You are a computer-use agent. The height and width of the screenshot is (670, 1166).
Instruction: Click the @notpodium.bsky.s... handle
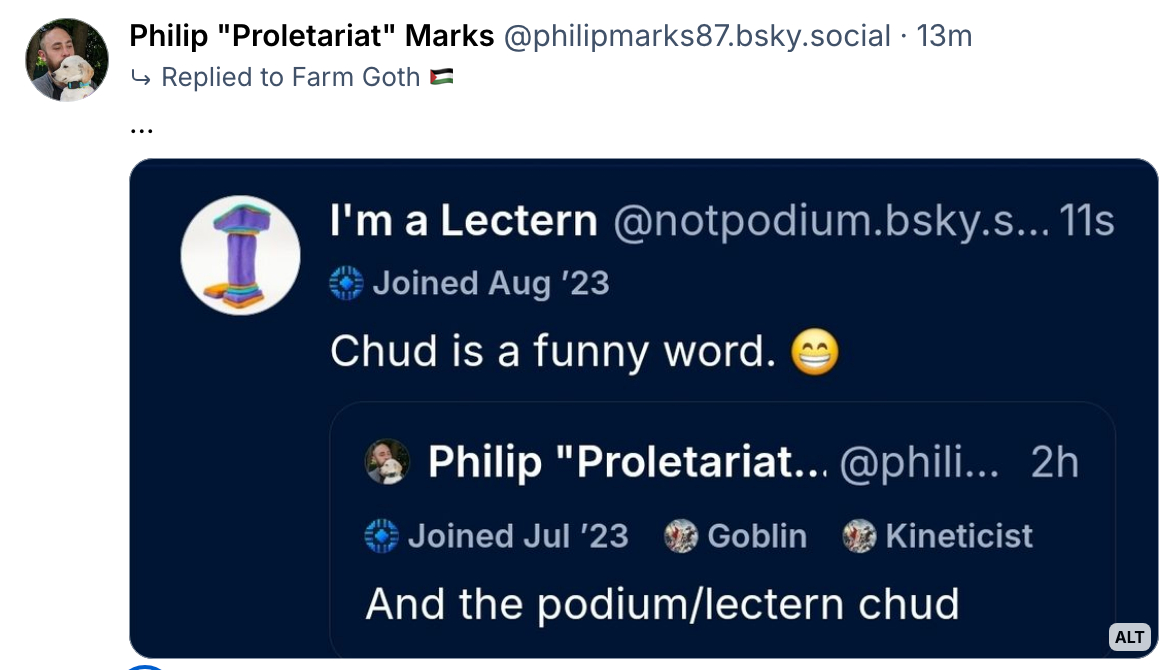point(830,221)
